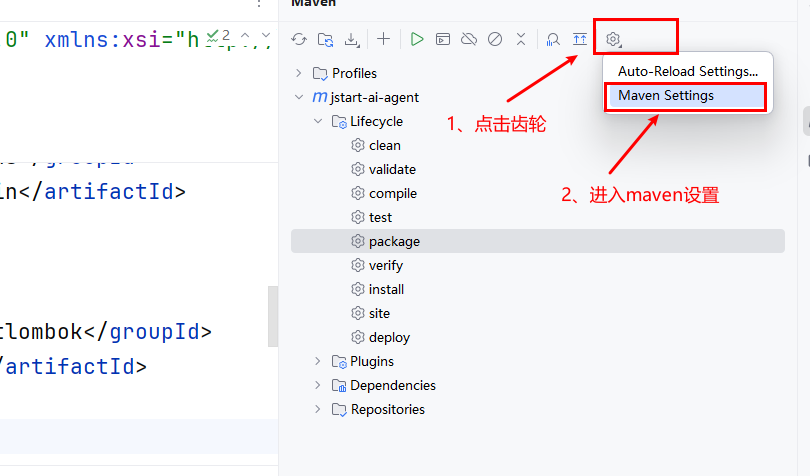Show dependencies diagram toolbar icon

point(580,39)
